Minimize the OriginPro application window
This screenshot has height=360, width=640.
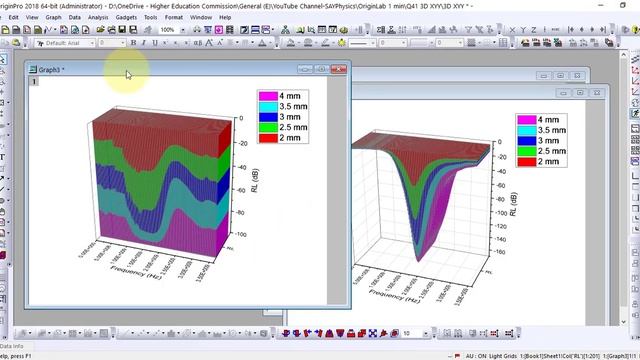point(600,6)
